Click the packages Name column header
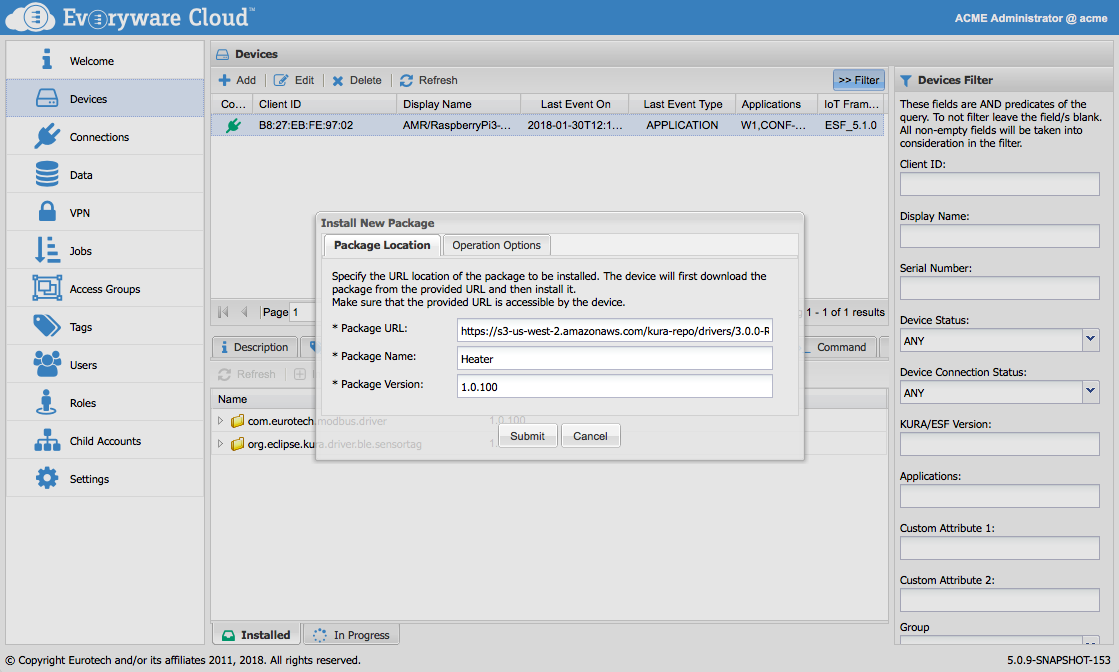The width and height of the screenshot is (1119, 672). click(233, 399)
